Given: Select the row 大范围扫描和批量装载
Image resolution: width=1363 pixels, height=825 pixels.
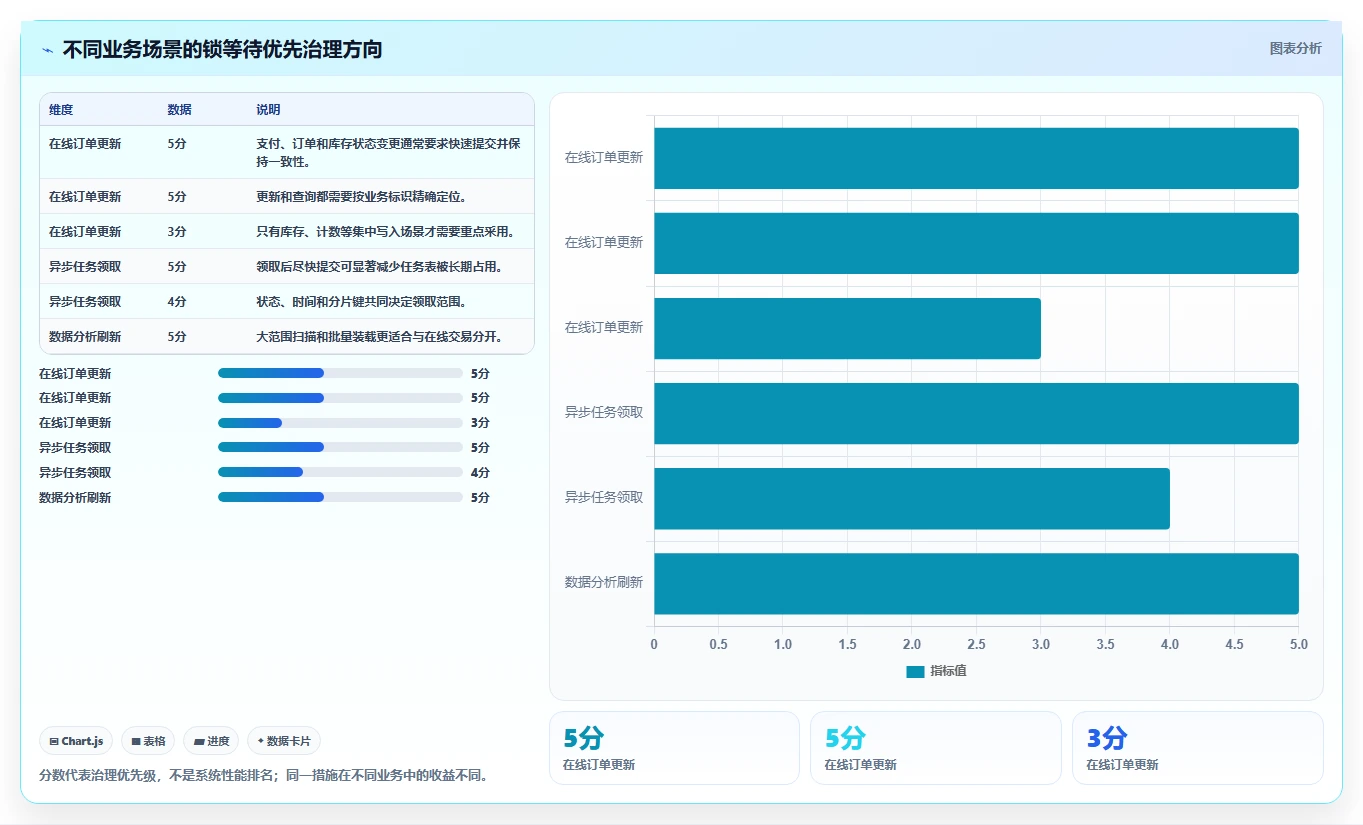Looking at the screenshot, I should pyautogui.click(x=287, y=336).
